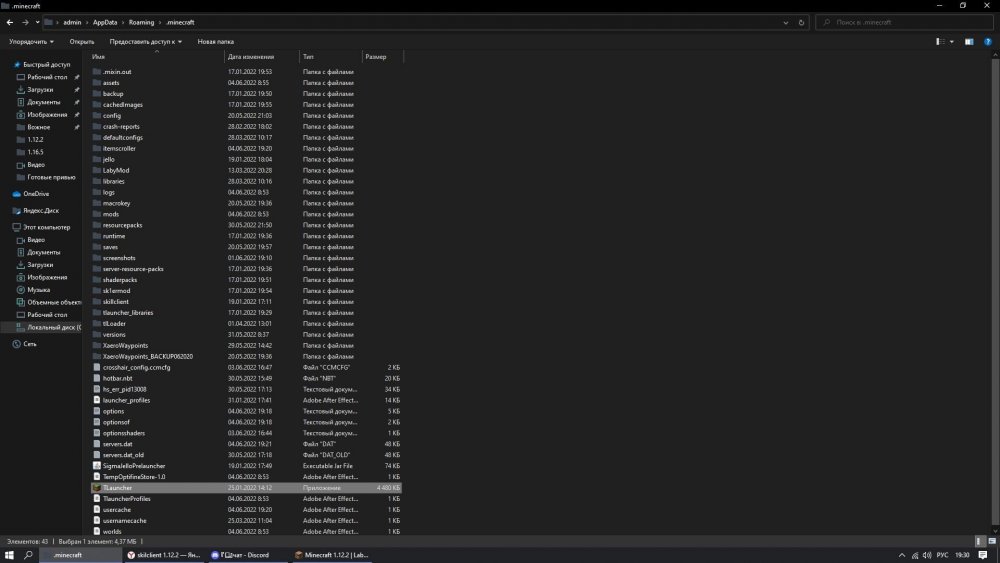Go back with the Back arrow

coord(10,22)
